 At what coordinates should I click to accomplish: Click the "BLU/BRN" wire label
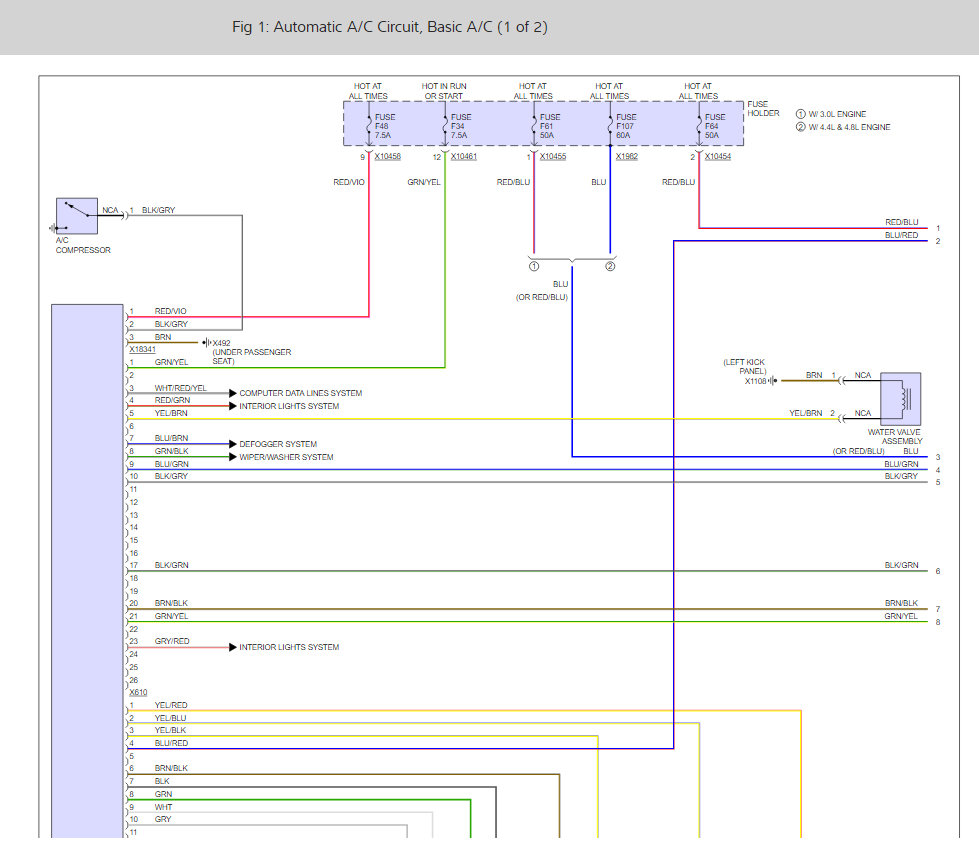point(171,438)
